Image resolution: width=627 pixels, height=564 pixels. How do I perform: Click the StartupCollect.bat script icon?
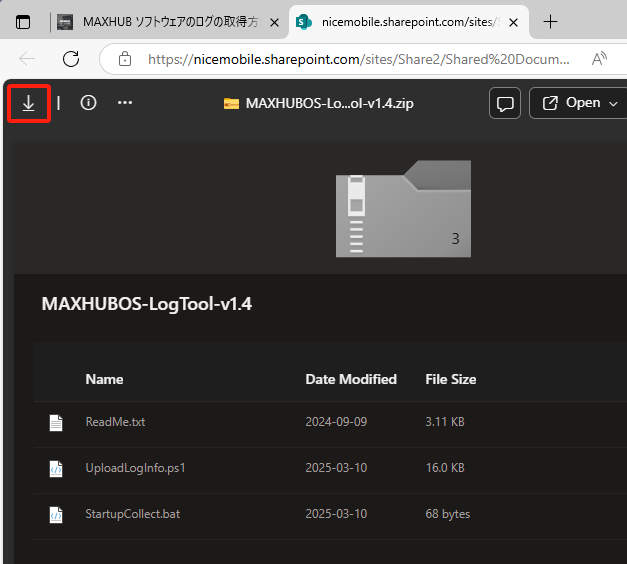pyautogui.click(x=56, y=515)
